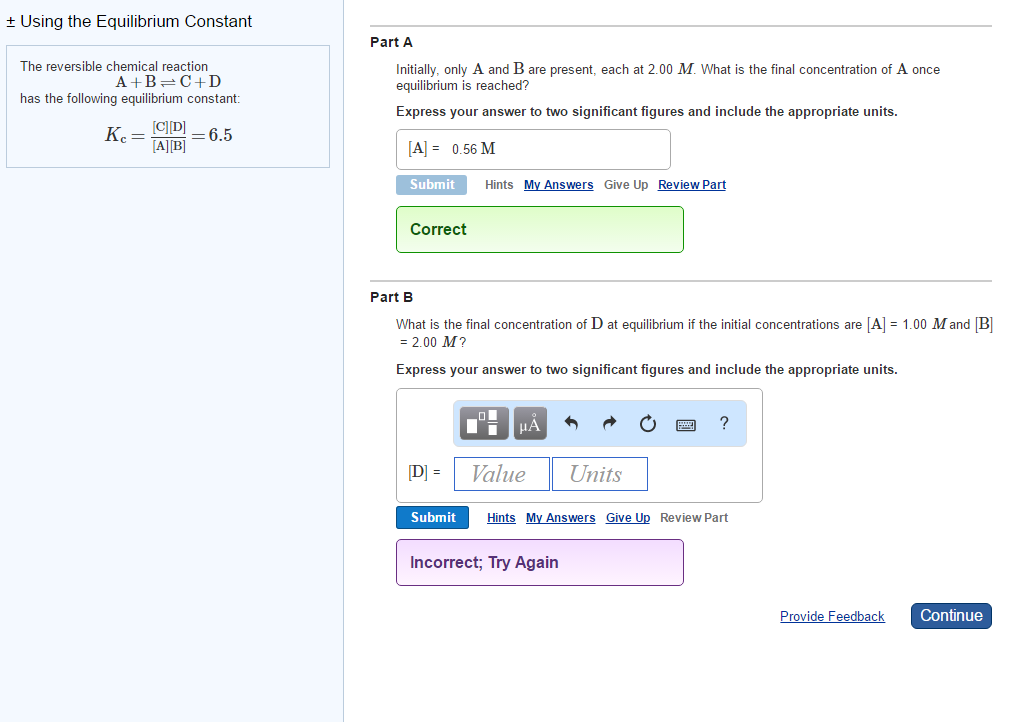Image resolution: width=1010 pixels, height=722 pixels.
Task: Click the Correct feedback banner
Action: [x=540, y=229]
